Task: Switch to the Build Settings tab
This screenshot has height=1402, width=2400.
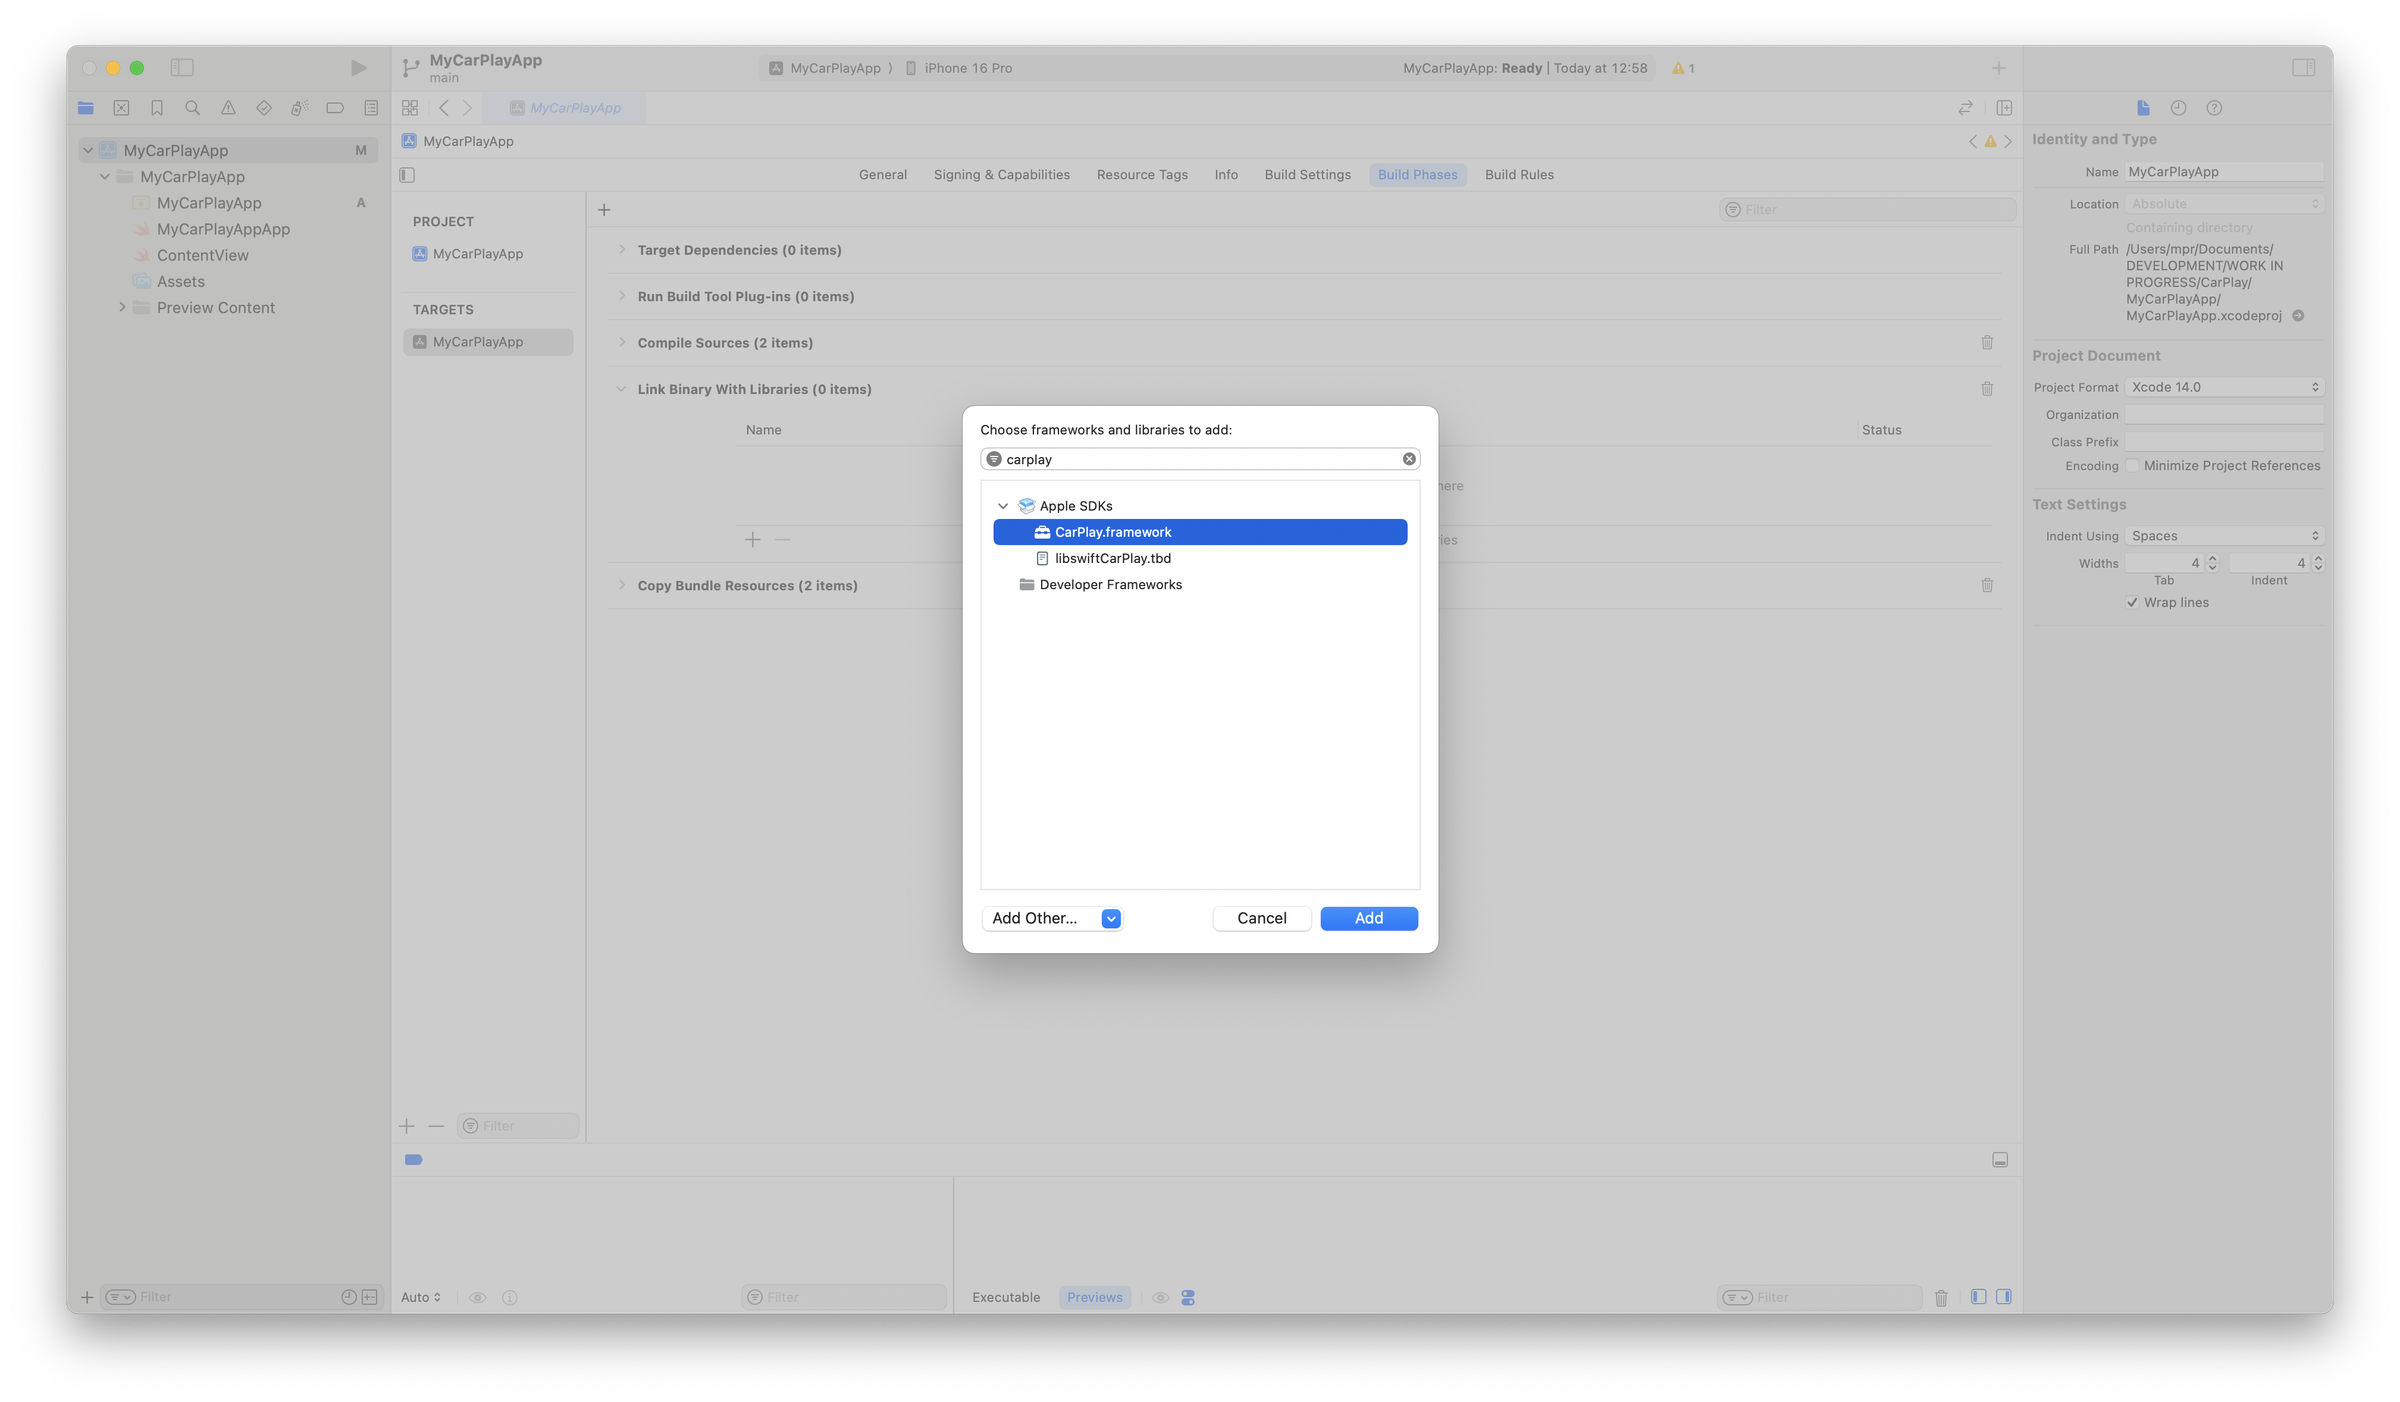Action: coord(1307,175)
